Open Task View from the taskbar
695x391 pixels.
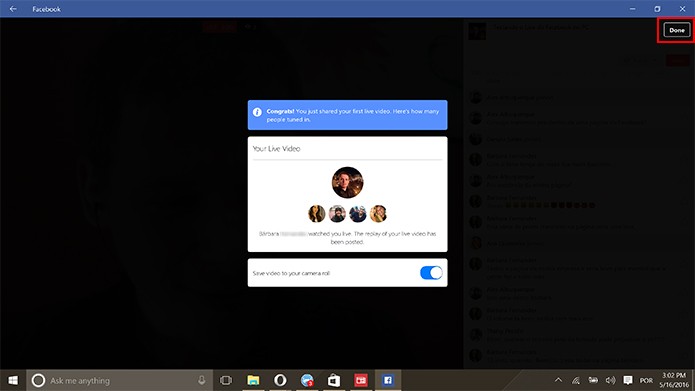(226, 380)
